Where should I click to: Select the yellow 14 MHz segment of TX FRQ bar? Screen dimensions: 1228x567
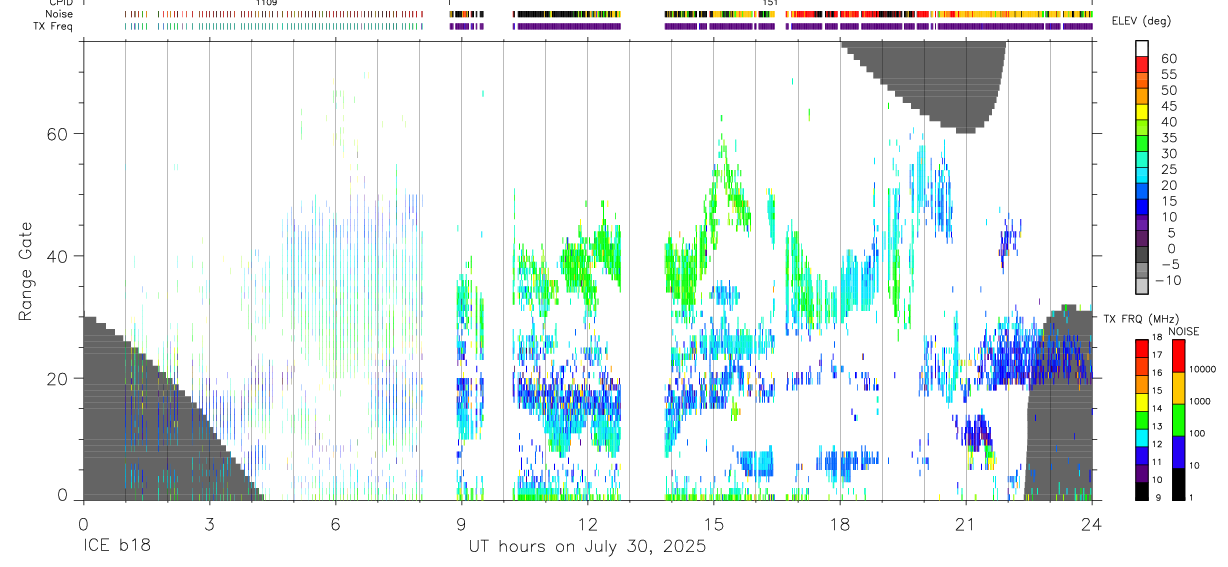click(1142, 401)
